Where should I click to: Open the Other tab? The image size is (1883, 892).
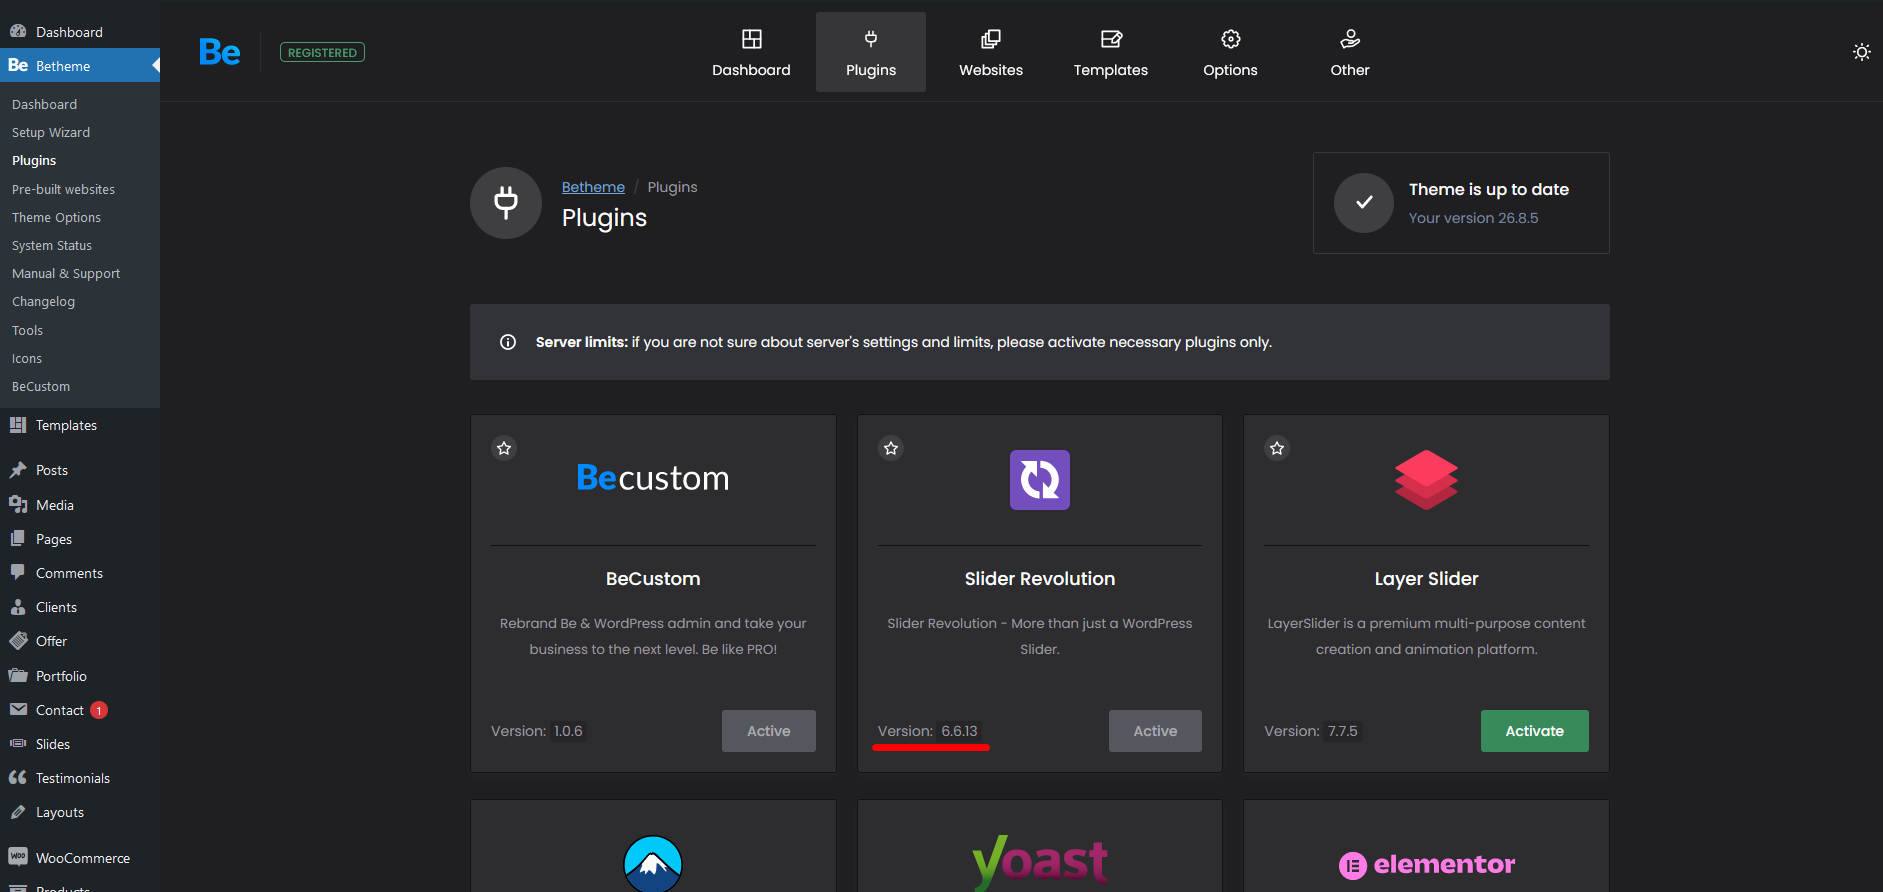pyautogui.click(x=1350, y=52)
